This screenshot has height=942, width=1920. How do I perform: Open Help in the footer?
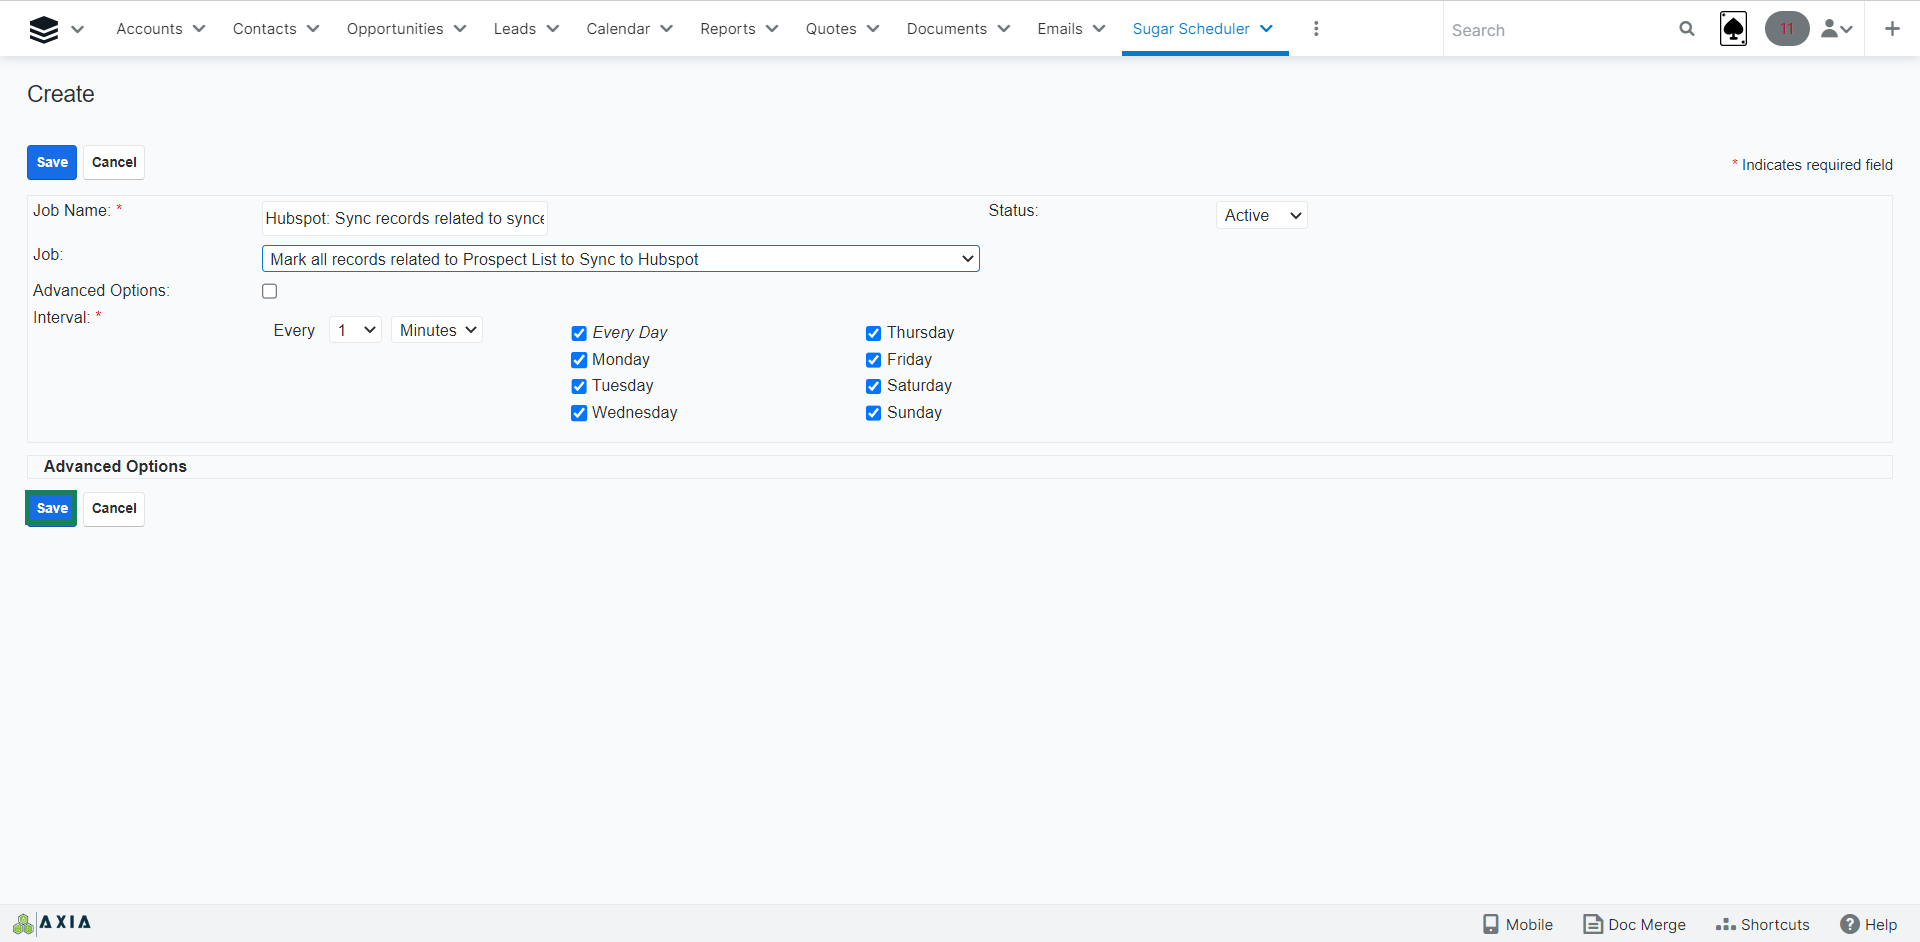pos(1869,924)
